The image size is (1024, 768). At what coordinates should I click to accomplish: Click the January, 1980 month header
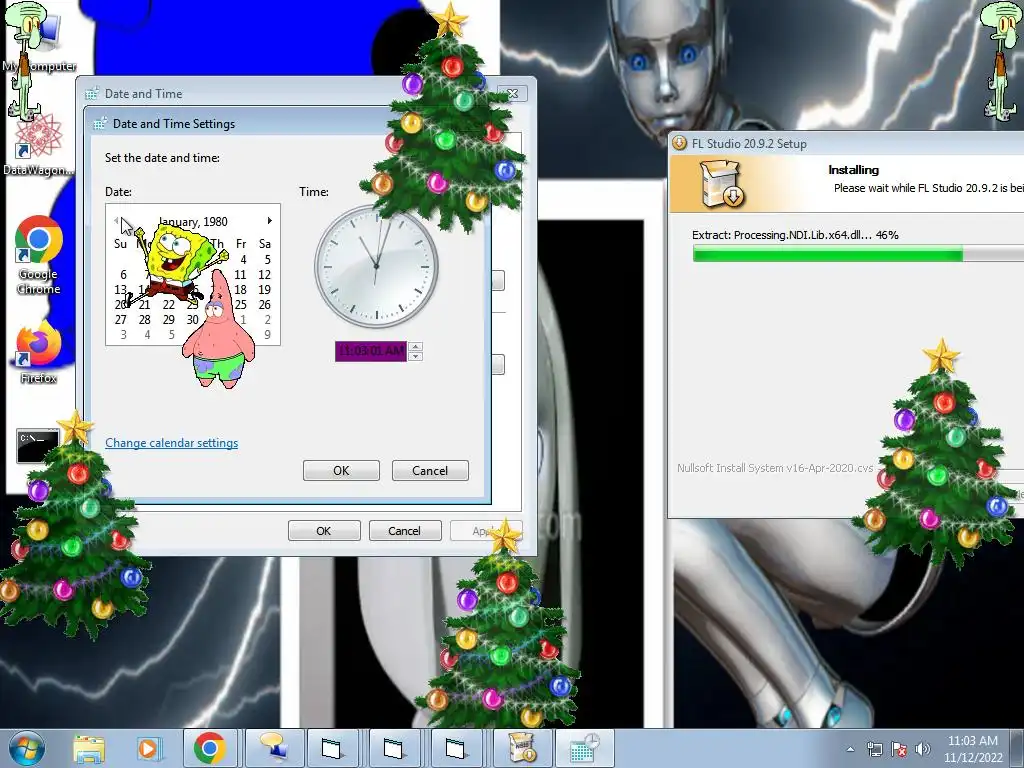click(193, 221)
